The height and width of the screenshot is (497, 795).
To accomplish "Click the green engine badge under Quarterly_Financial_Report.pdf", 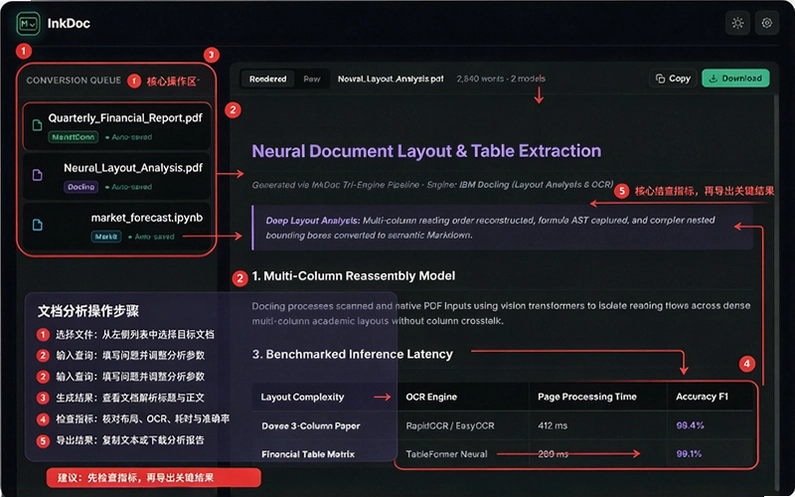I will 73,137.
